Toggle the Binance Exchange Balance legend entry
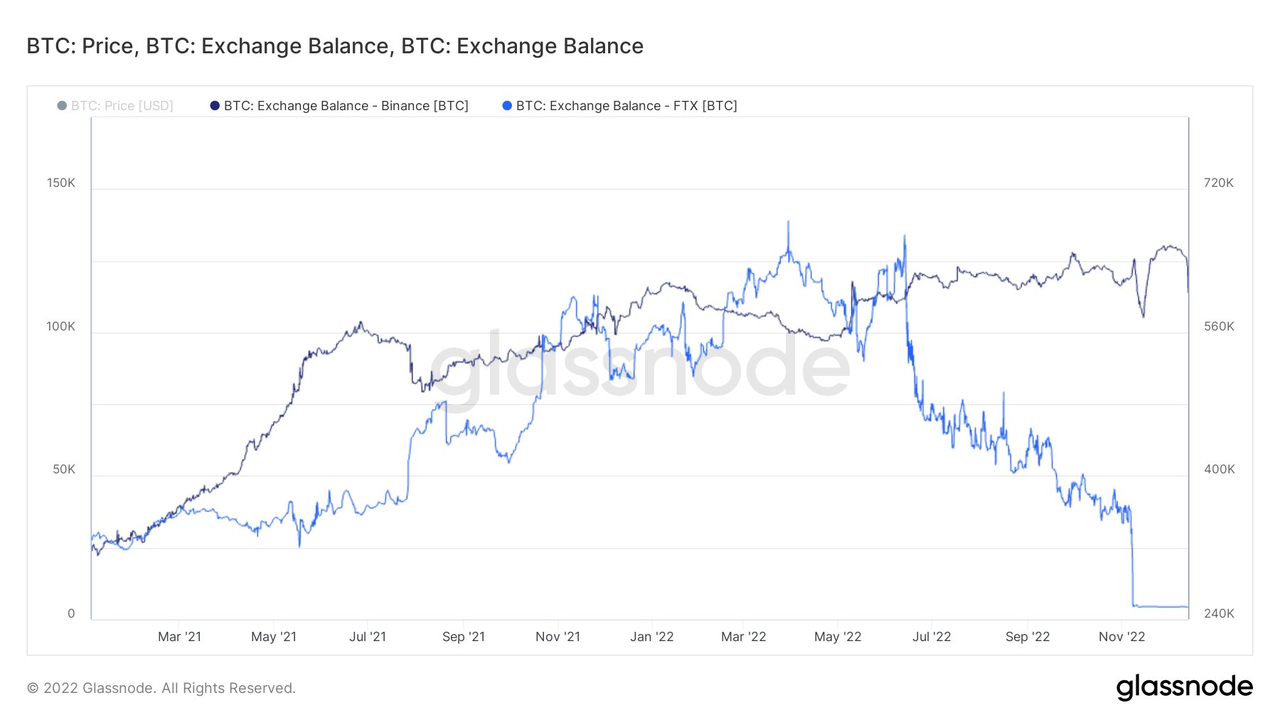 pos(339,105)
